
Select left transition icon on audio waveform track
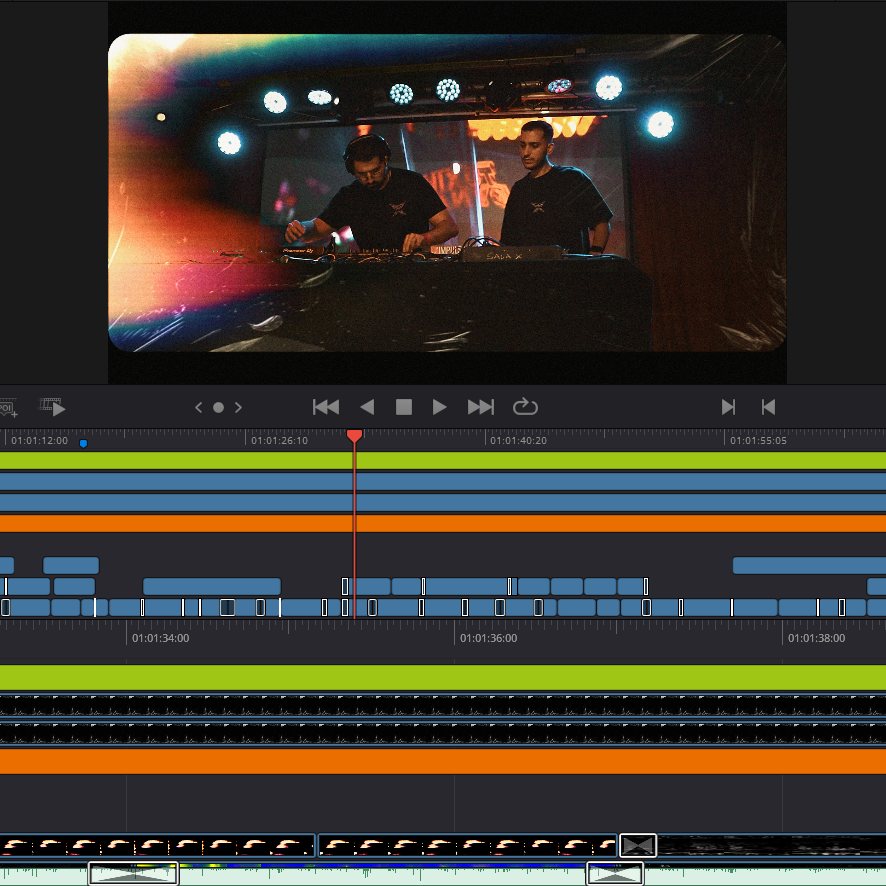tap(133, 874)
